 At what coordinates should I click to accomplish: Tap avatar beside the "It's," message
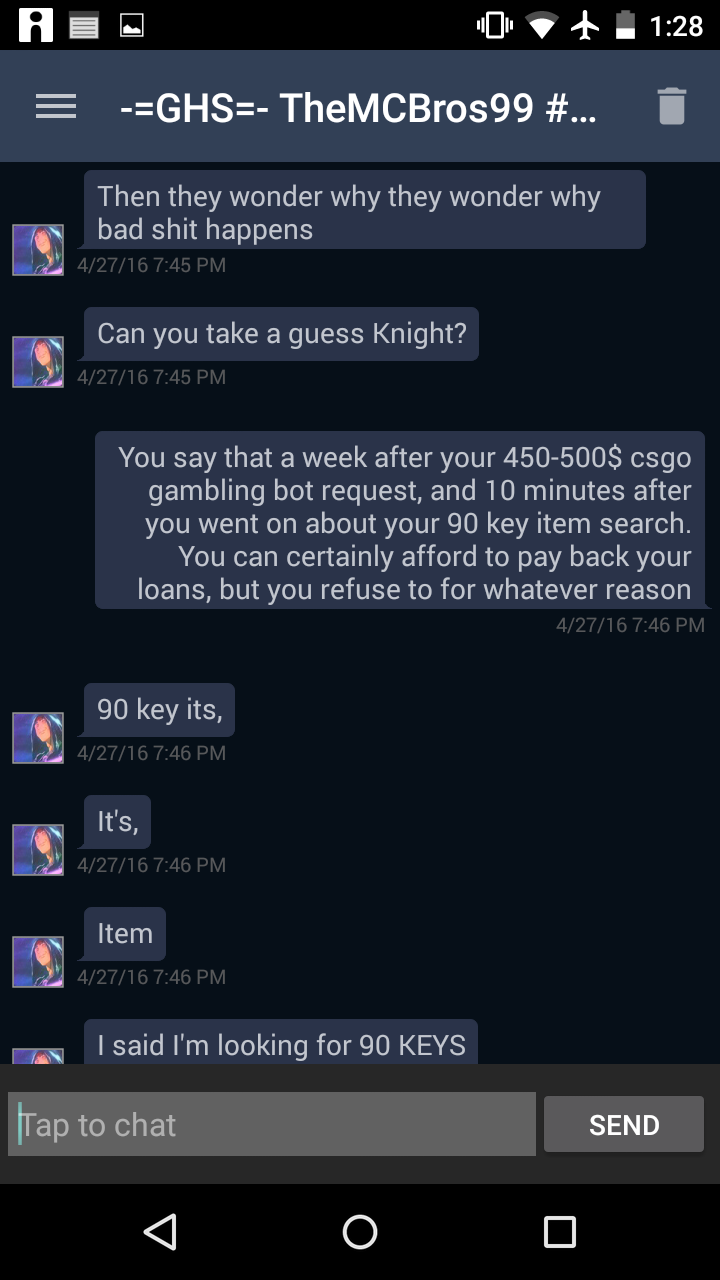38,850
